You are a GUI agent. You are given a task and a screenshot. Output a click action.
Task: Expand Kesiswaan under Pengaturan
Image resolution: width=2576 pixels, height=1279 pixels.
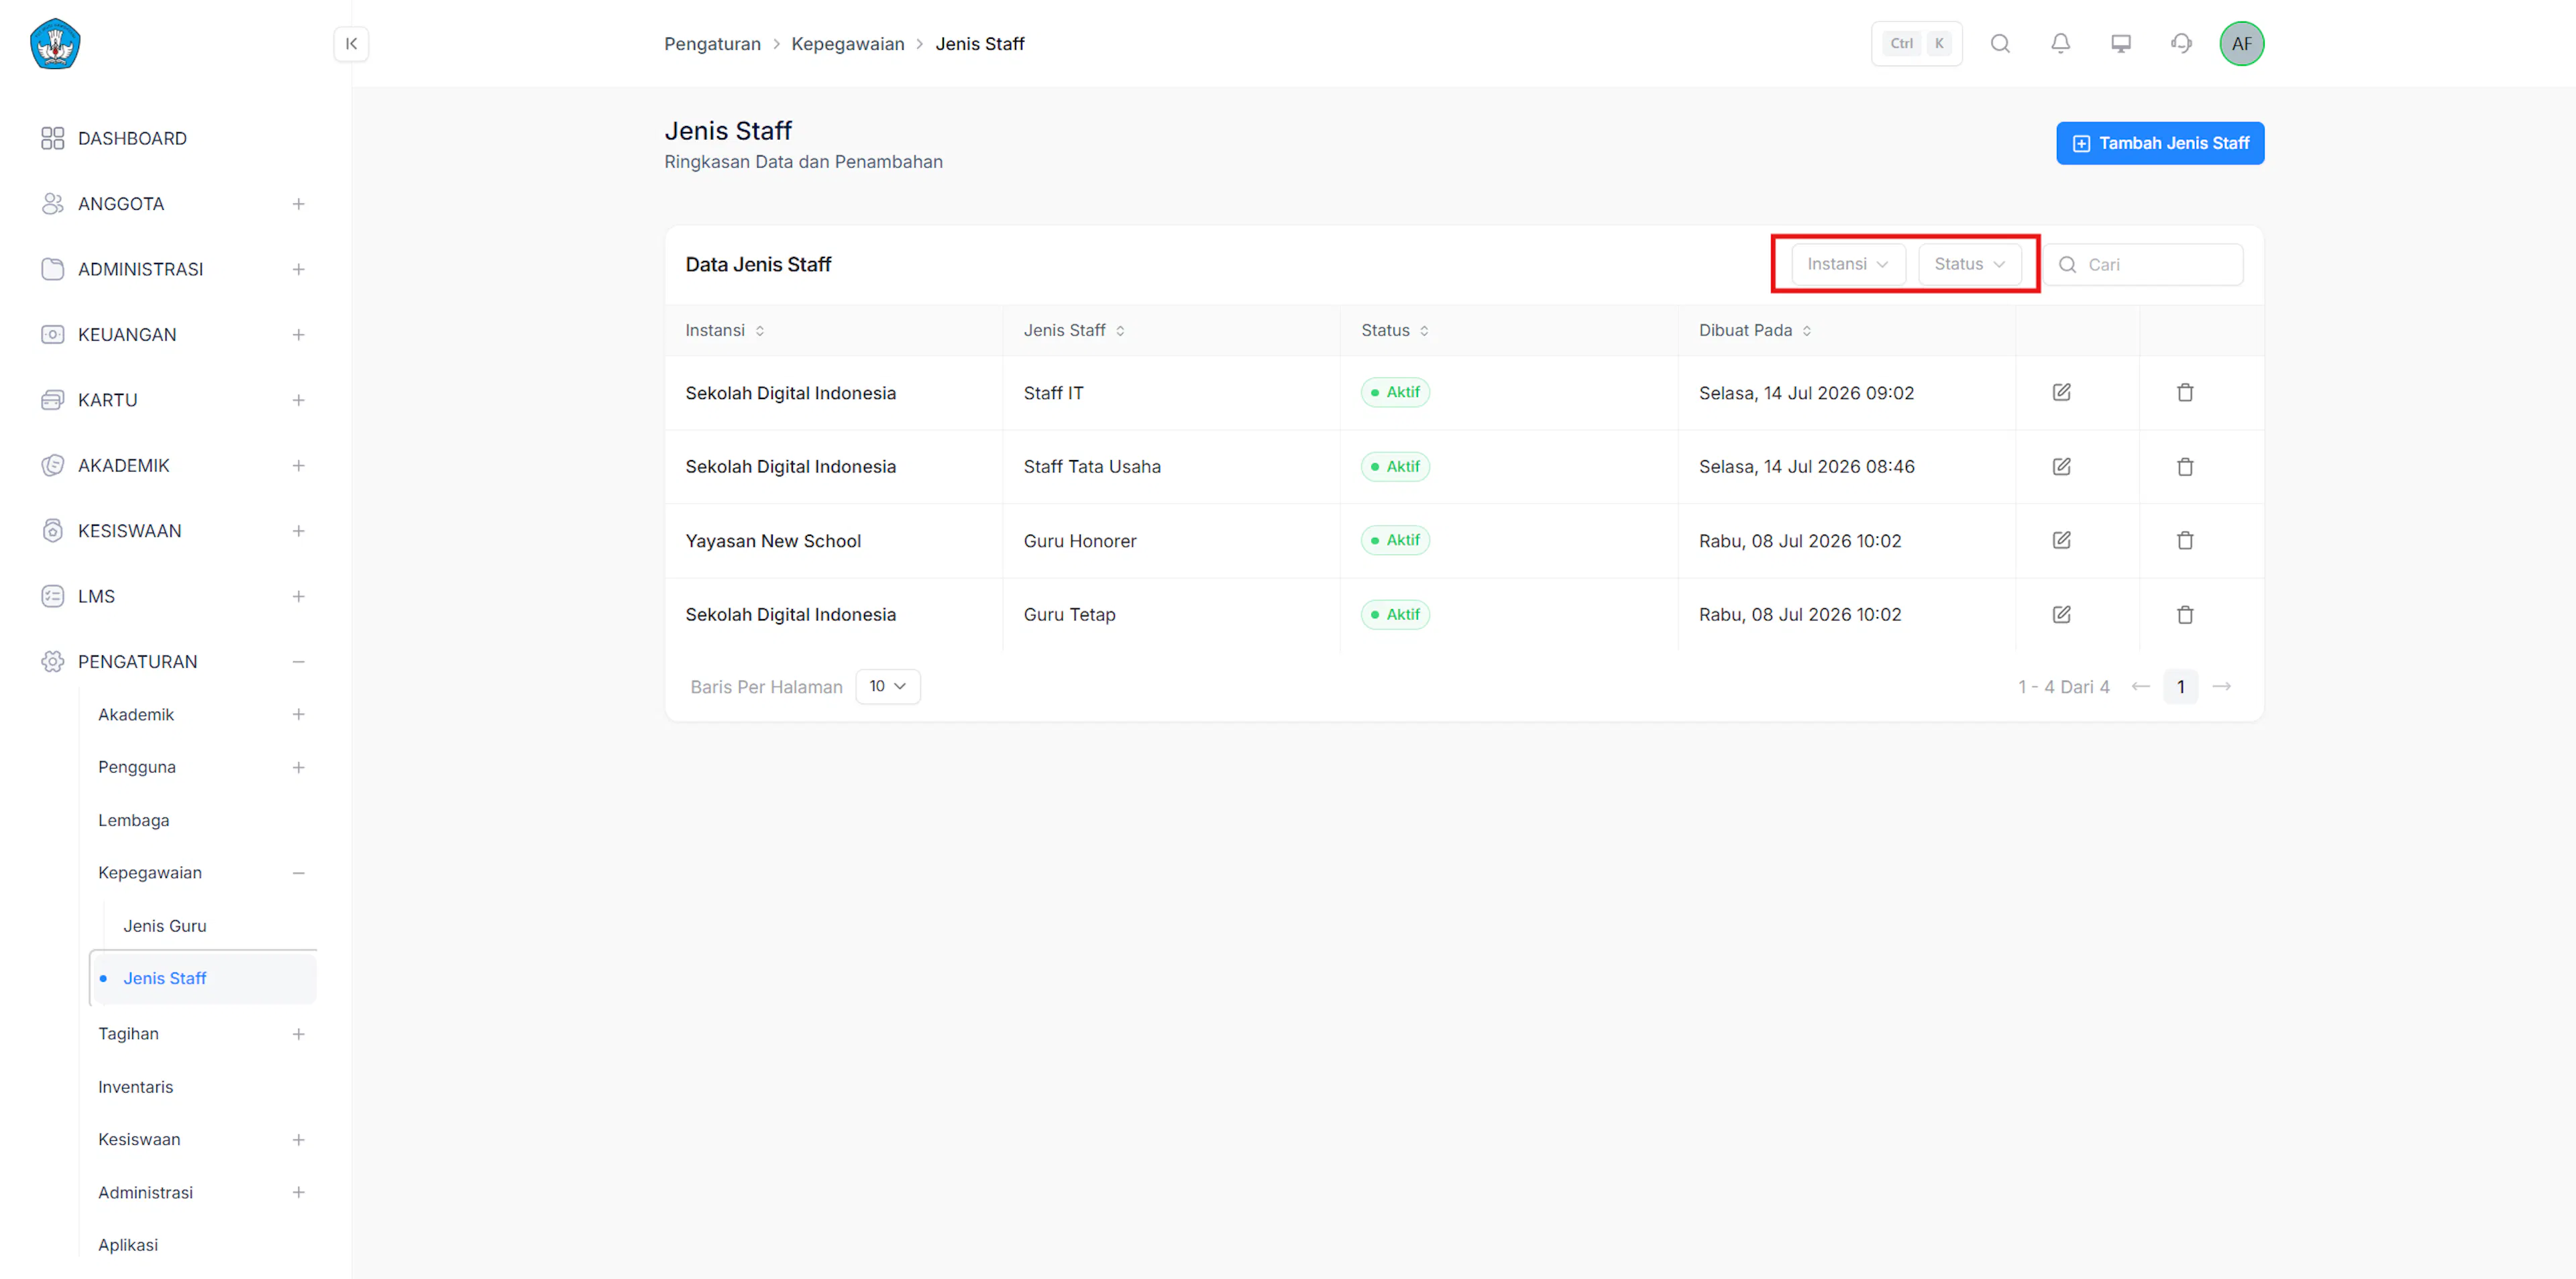tap(298, 1139)
